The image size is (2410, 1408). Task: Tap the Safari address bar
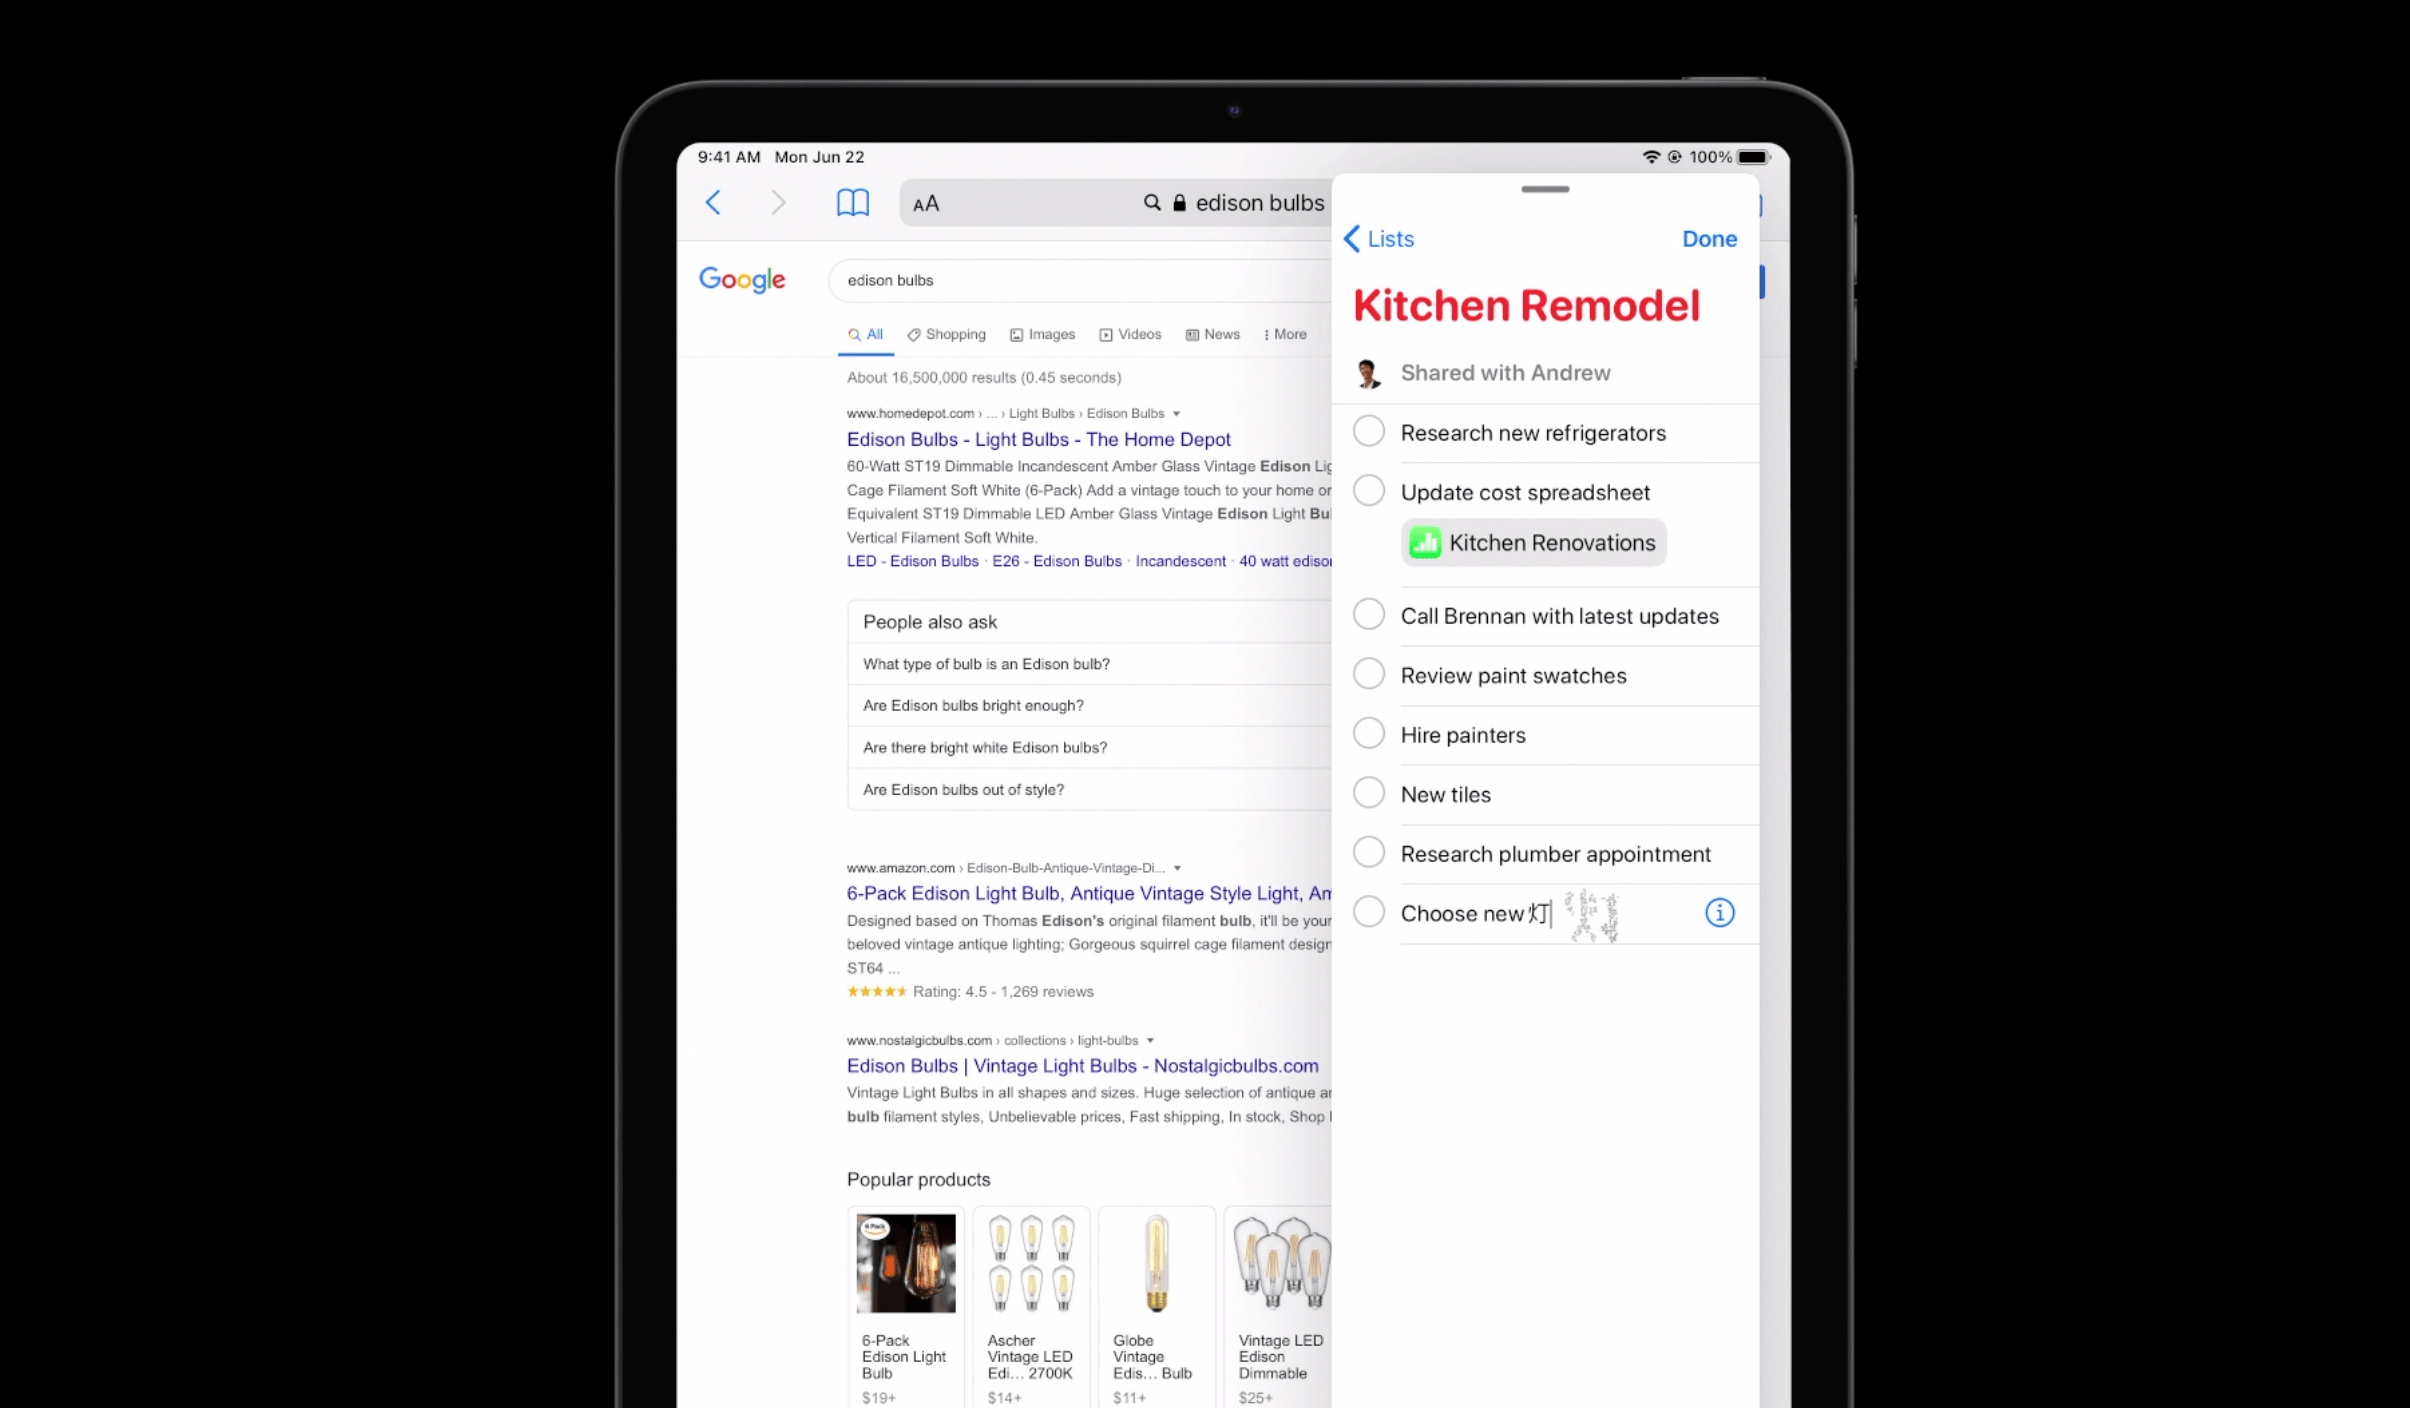pyautogui.click(x=1116, y=203)
